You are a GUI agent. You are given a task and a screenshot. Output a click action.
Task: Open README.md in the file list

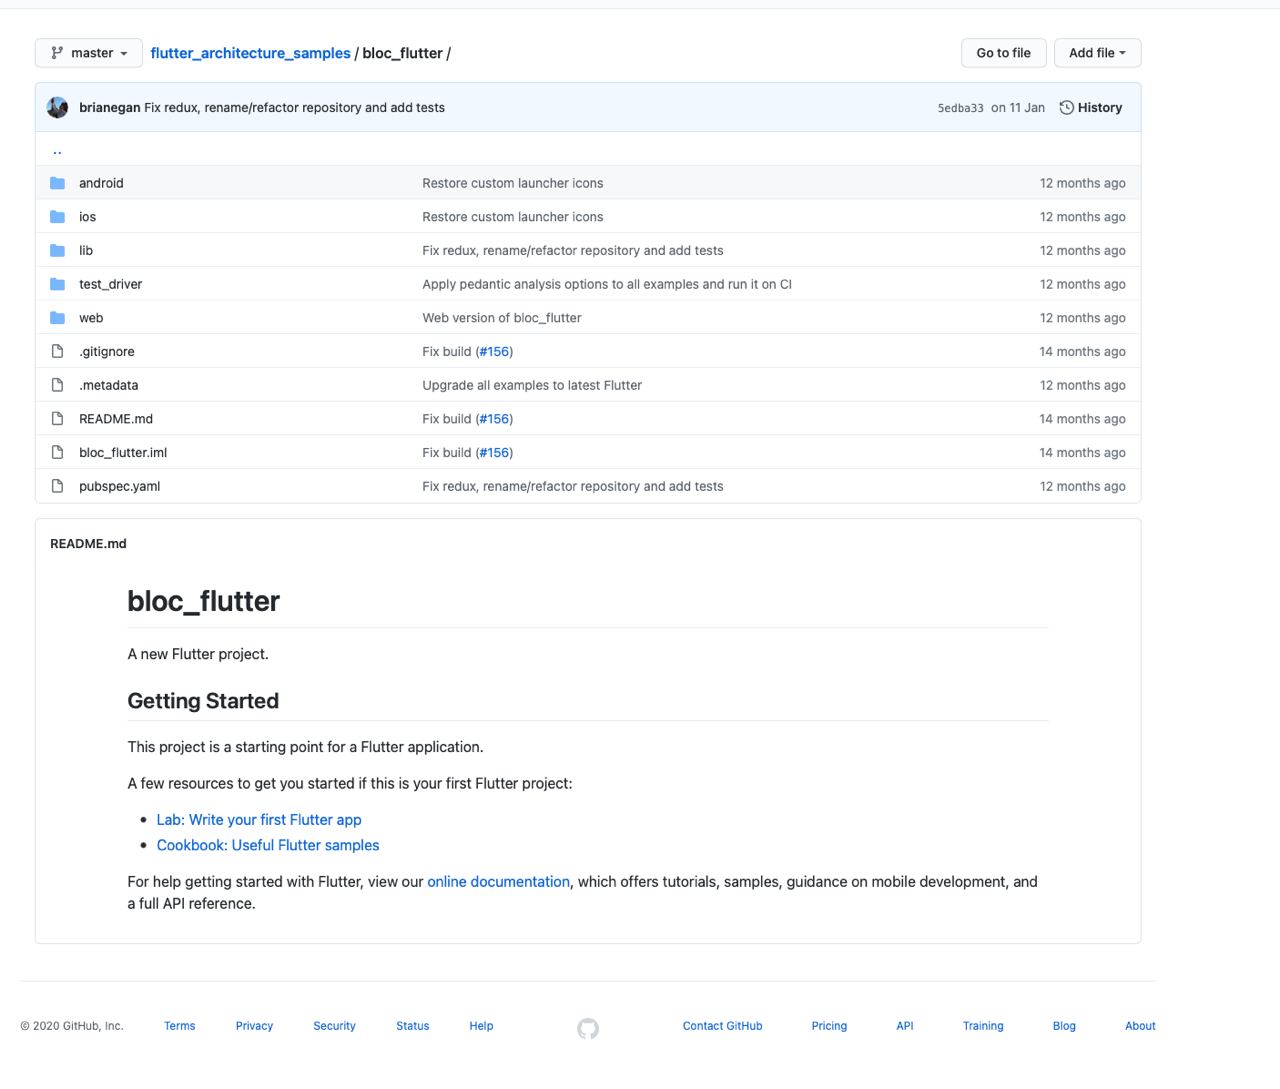tap(116, 419)
